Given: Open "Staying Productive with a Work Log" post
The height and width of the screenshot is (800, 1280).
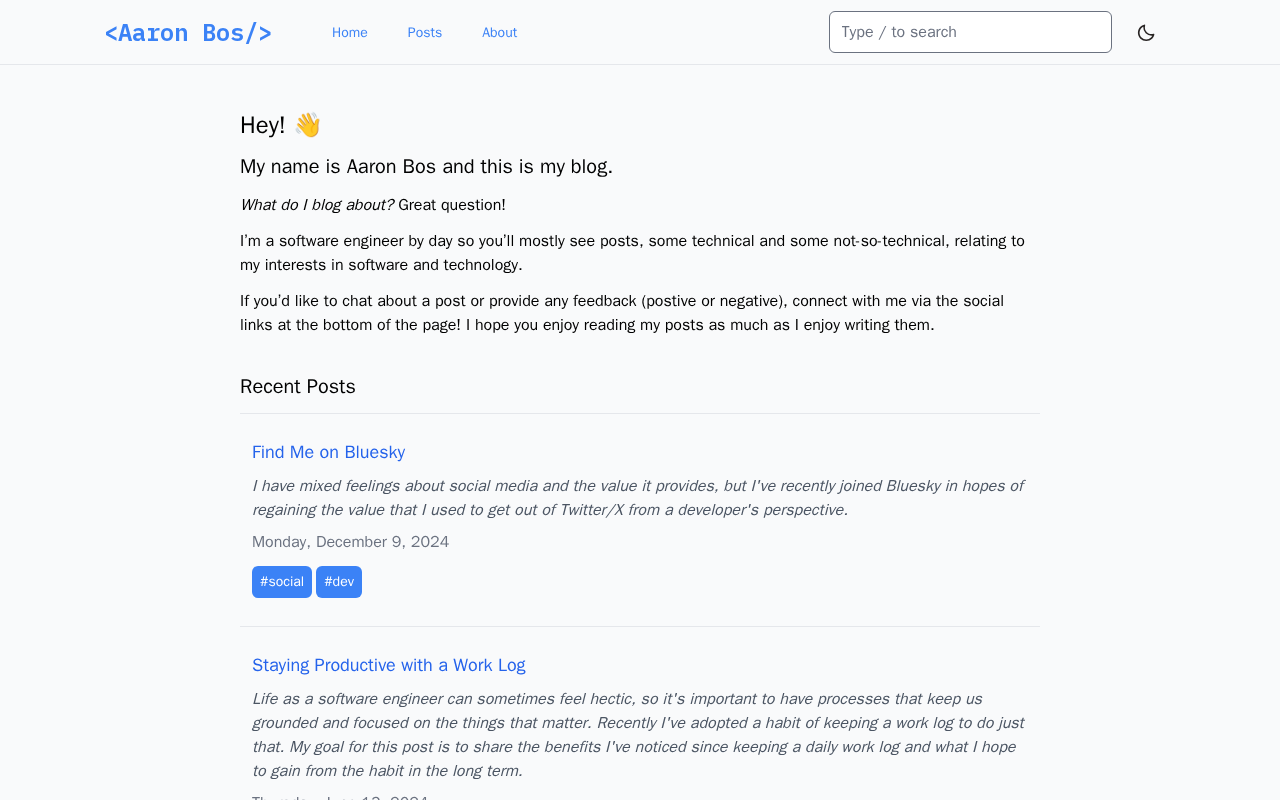Looking at the screenshot, I should point(389,665).
